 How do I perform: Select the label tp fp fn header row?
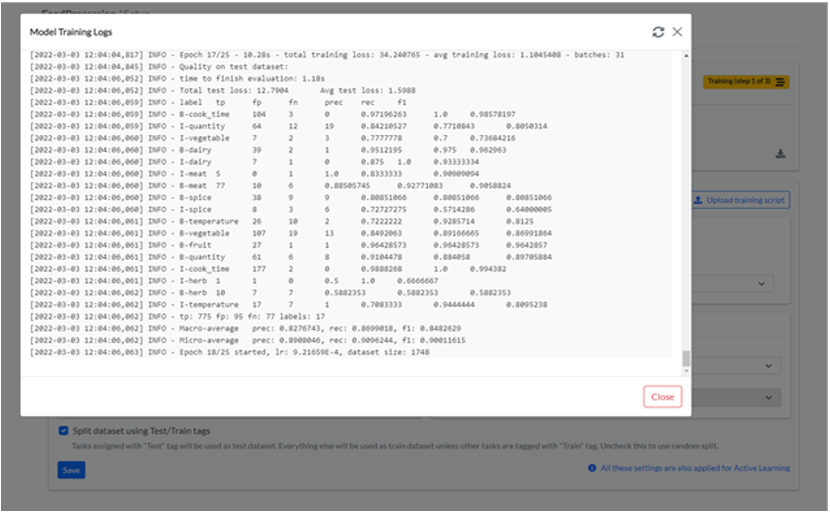point(218,102)
